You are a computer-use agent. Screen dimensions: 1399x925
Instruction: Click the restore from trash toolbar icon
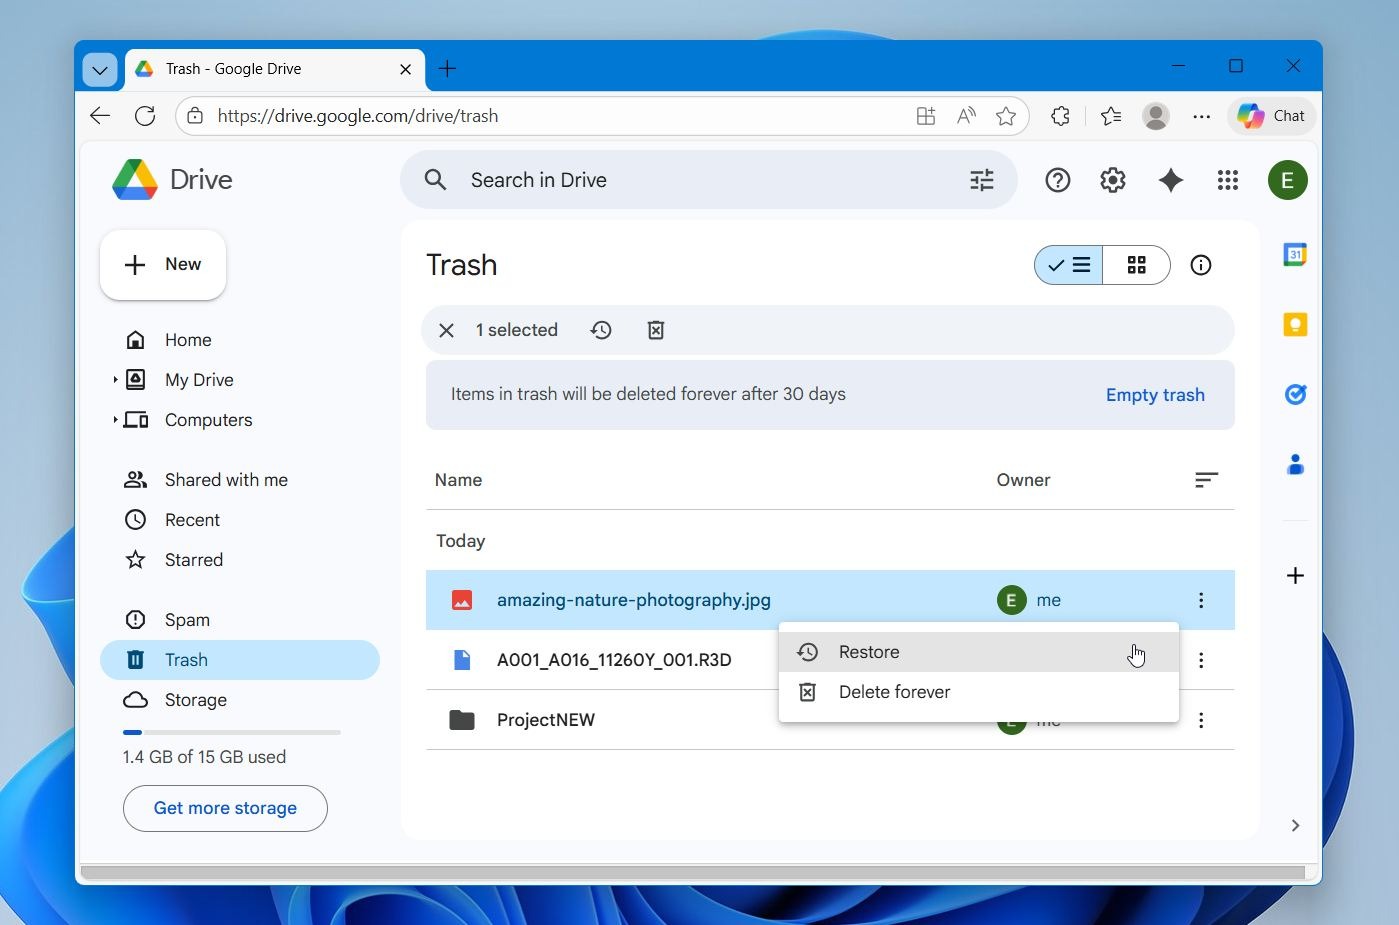(x=601, y=330)
